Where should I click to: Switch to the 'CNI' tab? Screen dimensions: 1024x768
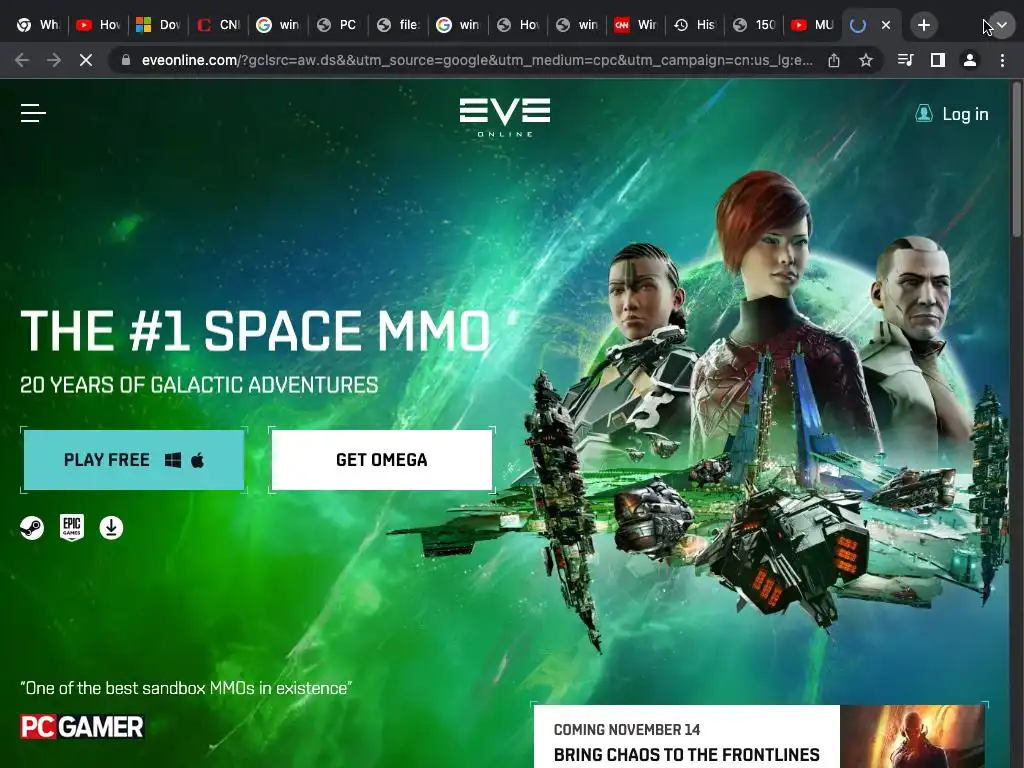point(218,25)
